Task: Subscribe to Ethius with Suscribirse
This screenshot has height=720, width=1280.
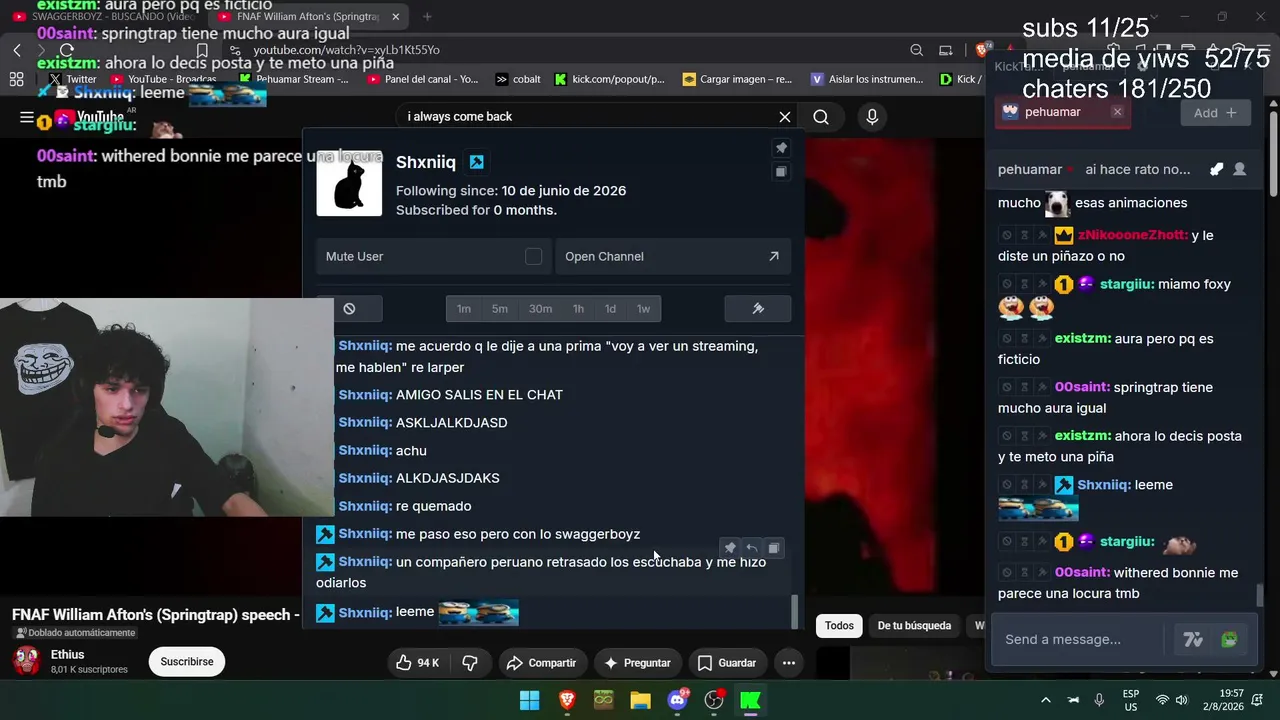Action: click(187, 662)
